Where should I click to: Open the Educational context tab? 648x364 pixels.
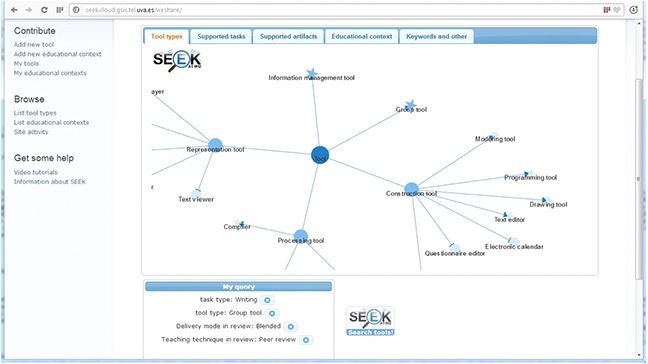point(362,36)
